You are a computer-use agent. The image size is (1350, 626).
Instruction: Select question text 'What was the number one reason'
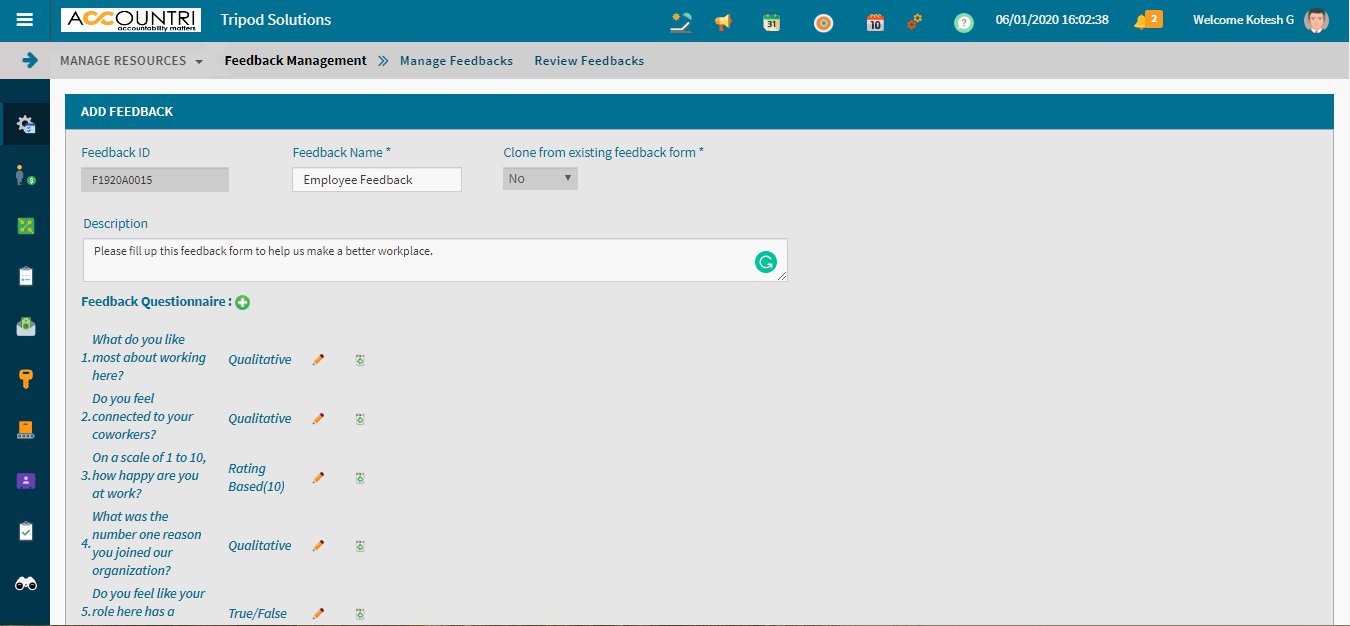point(146,543)
